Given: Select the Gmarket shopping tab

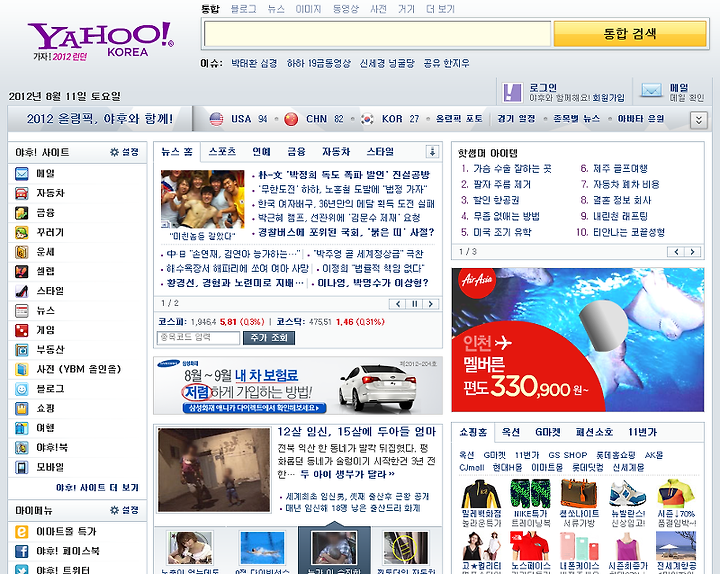Looking at the screenshot, I should [x=548, y=432].
